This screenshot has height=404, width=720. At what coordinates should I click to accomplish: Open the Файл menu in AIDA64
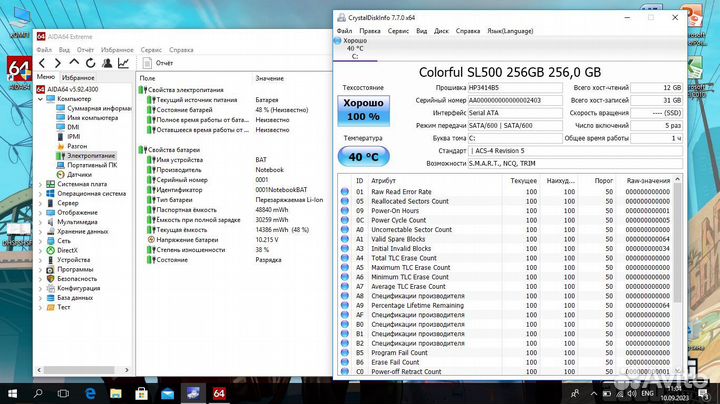pos(44,50)
